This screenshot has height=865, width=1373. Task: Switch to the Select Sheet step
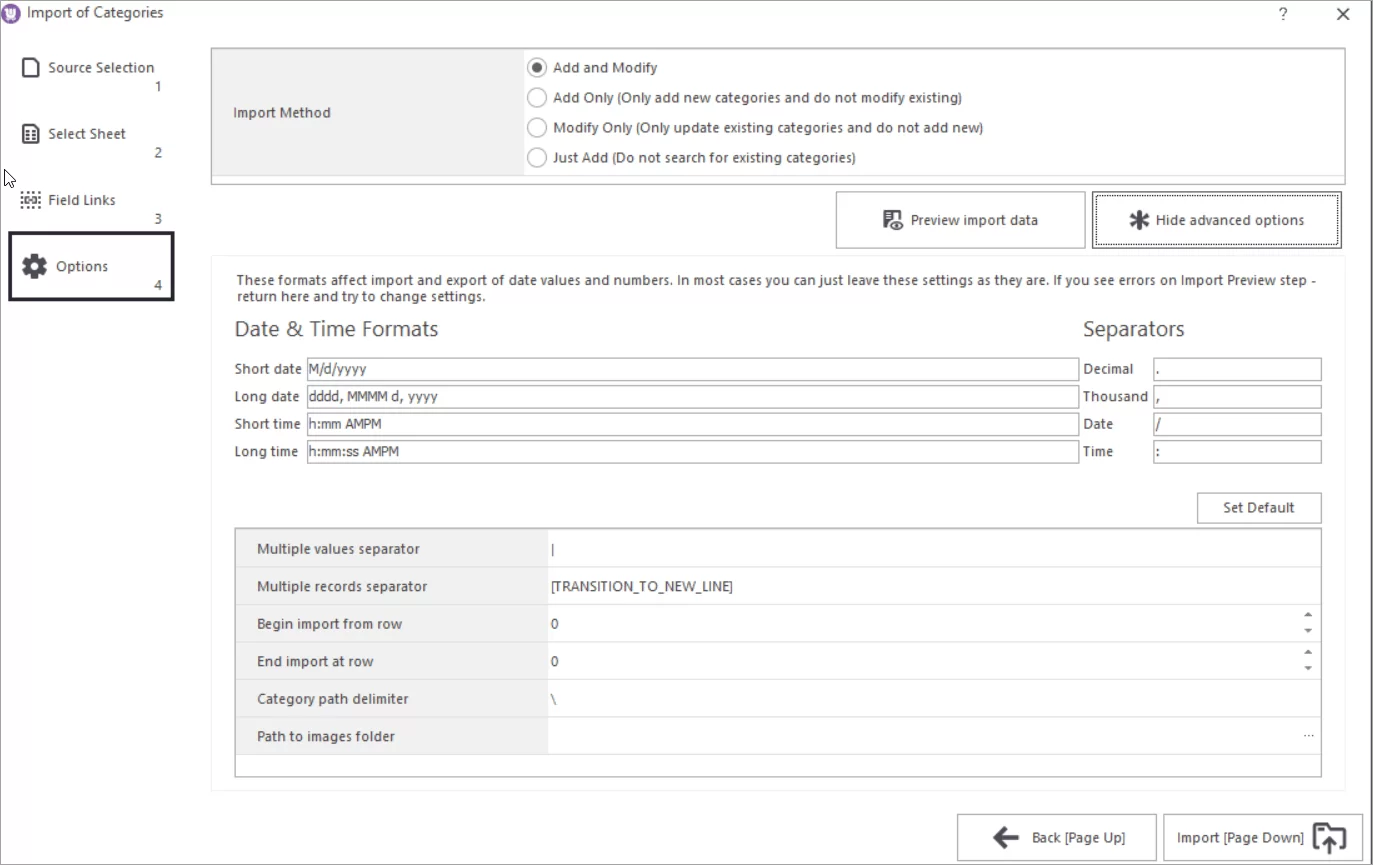(86, 133)
